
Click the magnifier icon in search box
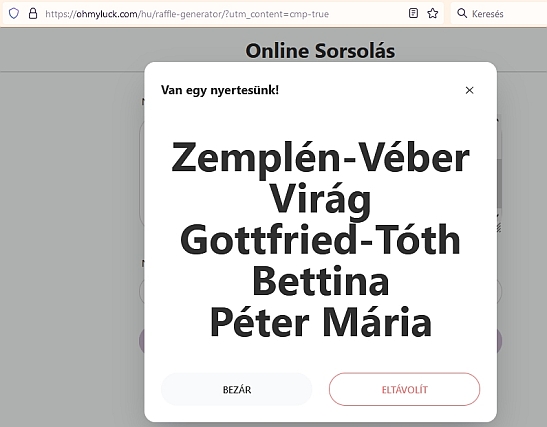pyautogui.click(x=462, y=14)
